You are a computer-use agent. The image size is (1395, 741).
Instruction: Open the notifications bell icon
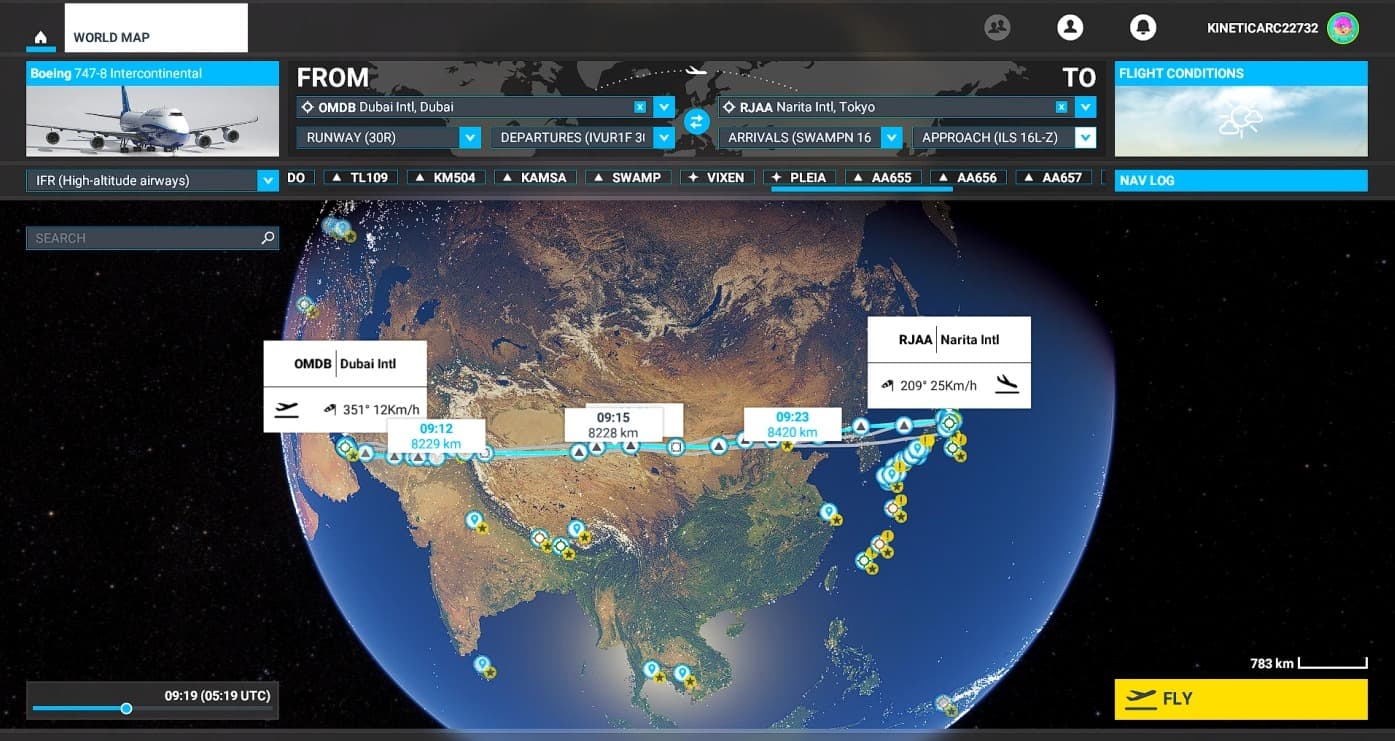tap(1143, 28)
